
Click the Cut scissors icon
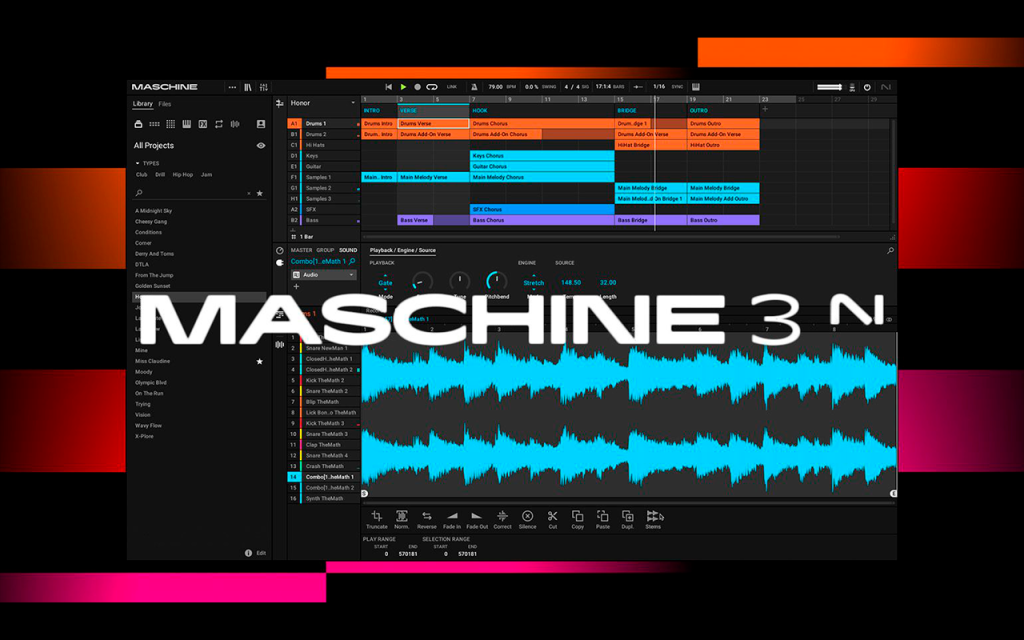(552, 520)
